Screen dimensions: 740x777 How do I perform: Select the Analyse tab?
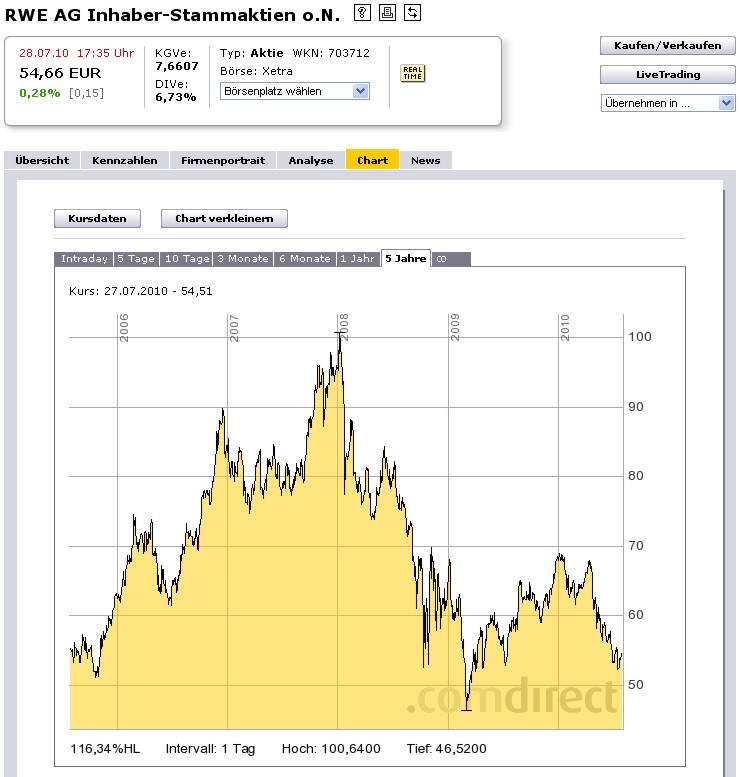pos(311,160)
